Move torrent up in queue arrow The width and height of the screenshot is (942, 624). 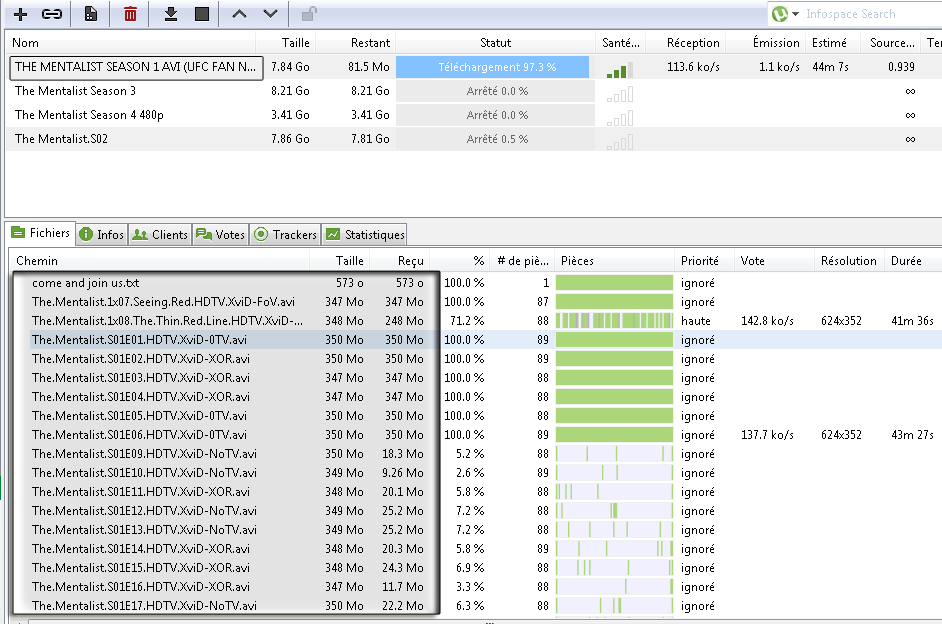point(239,14)
